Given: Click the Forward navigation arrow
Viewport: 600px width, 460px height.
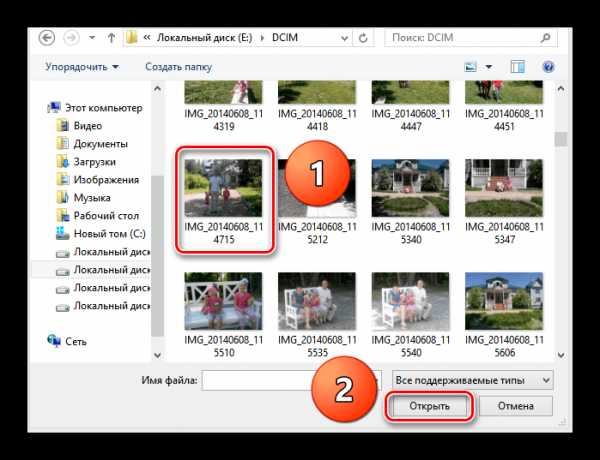Looking at the screenshot, I should pyautogui.click(x=71, y=38).
